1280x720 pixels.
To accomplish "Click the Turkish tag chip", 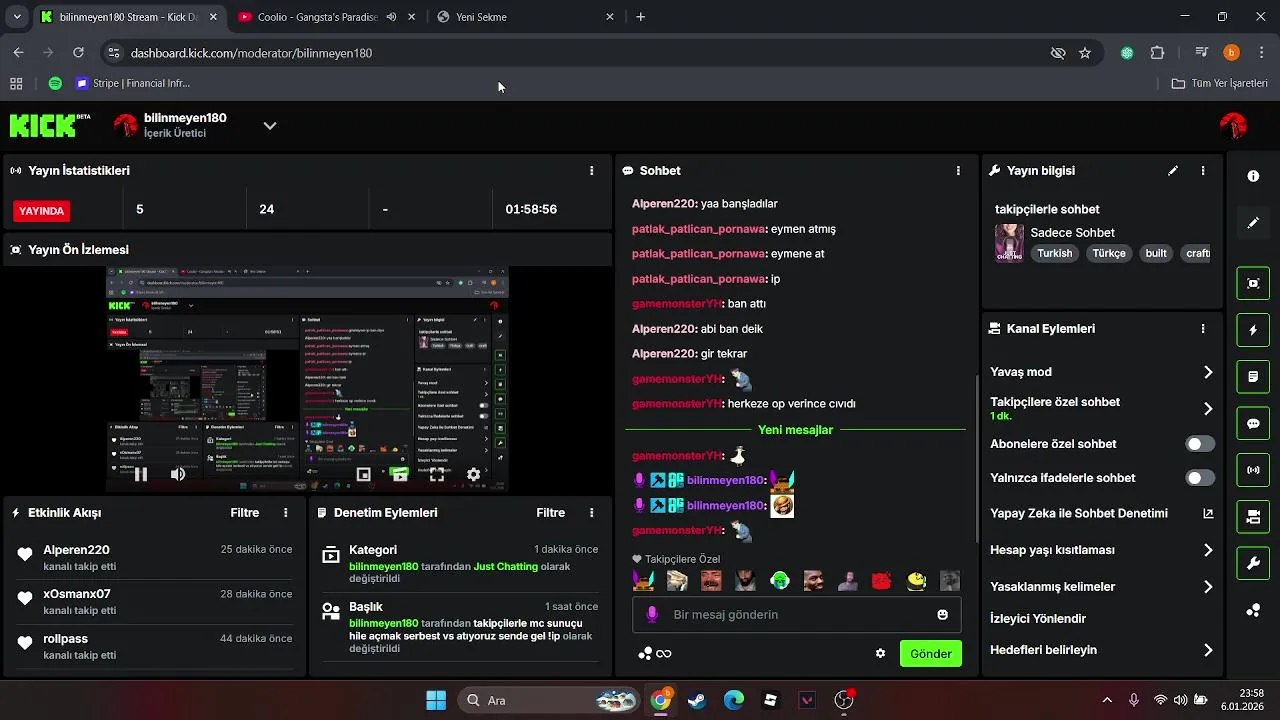I will [1054, 254].
